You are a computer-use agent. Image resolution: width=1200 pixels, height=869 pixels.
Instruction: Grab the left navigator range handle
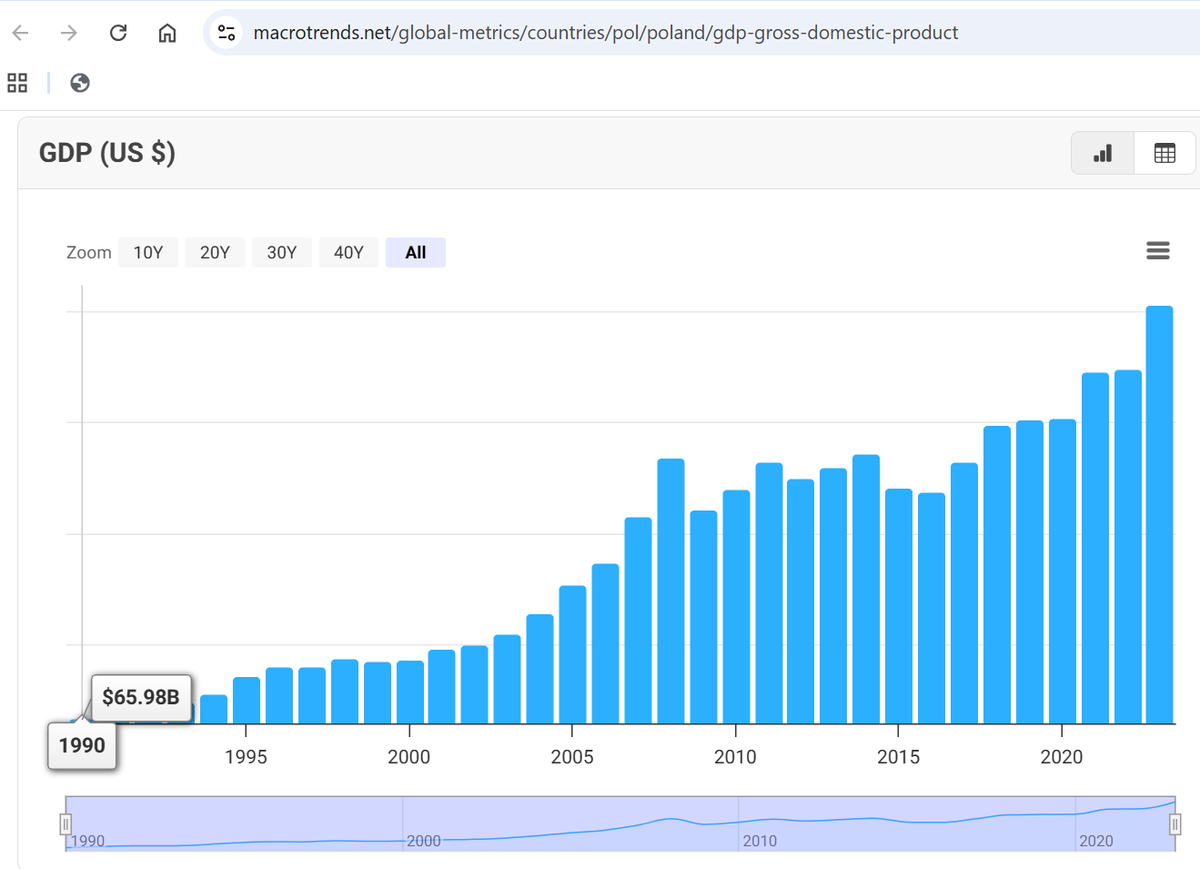pyautogui.click(x=66, y=824)
